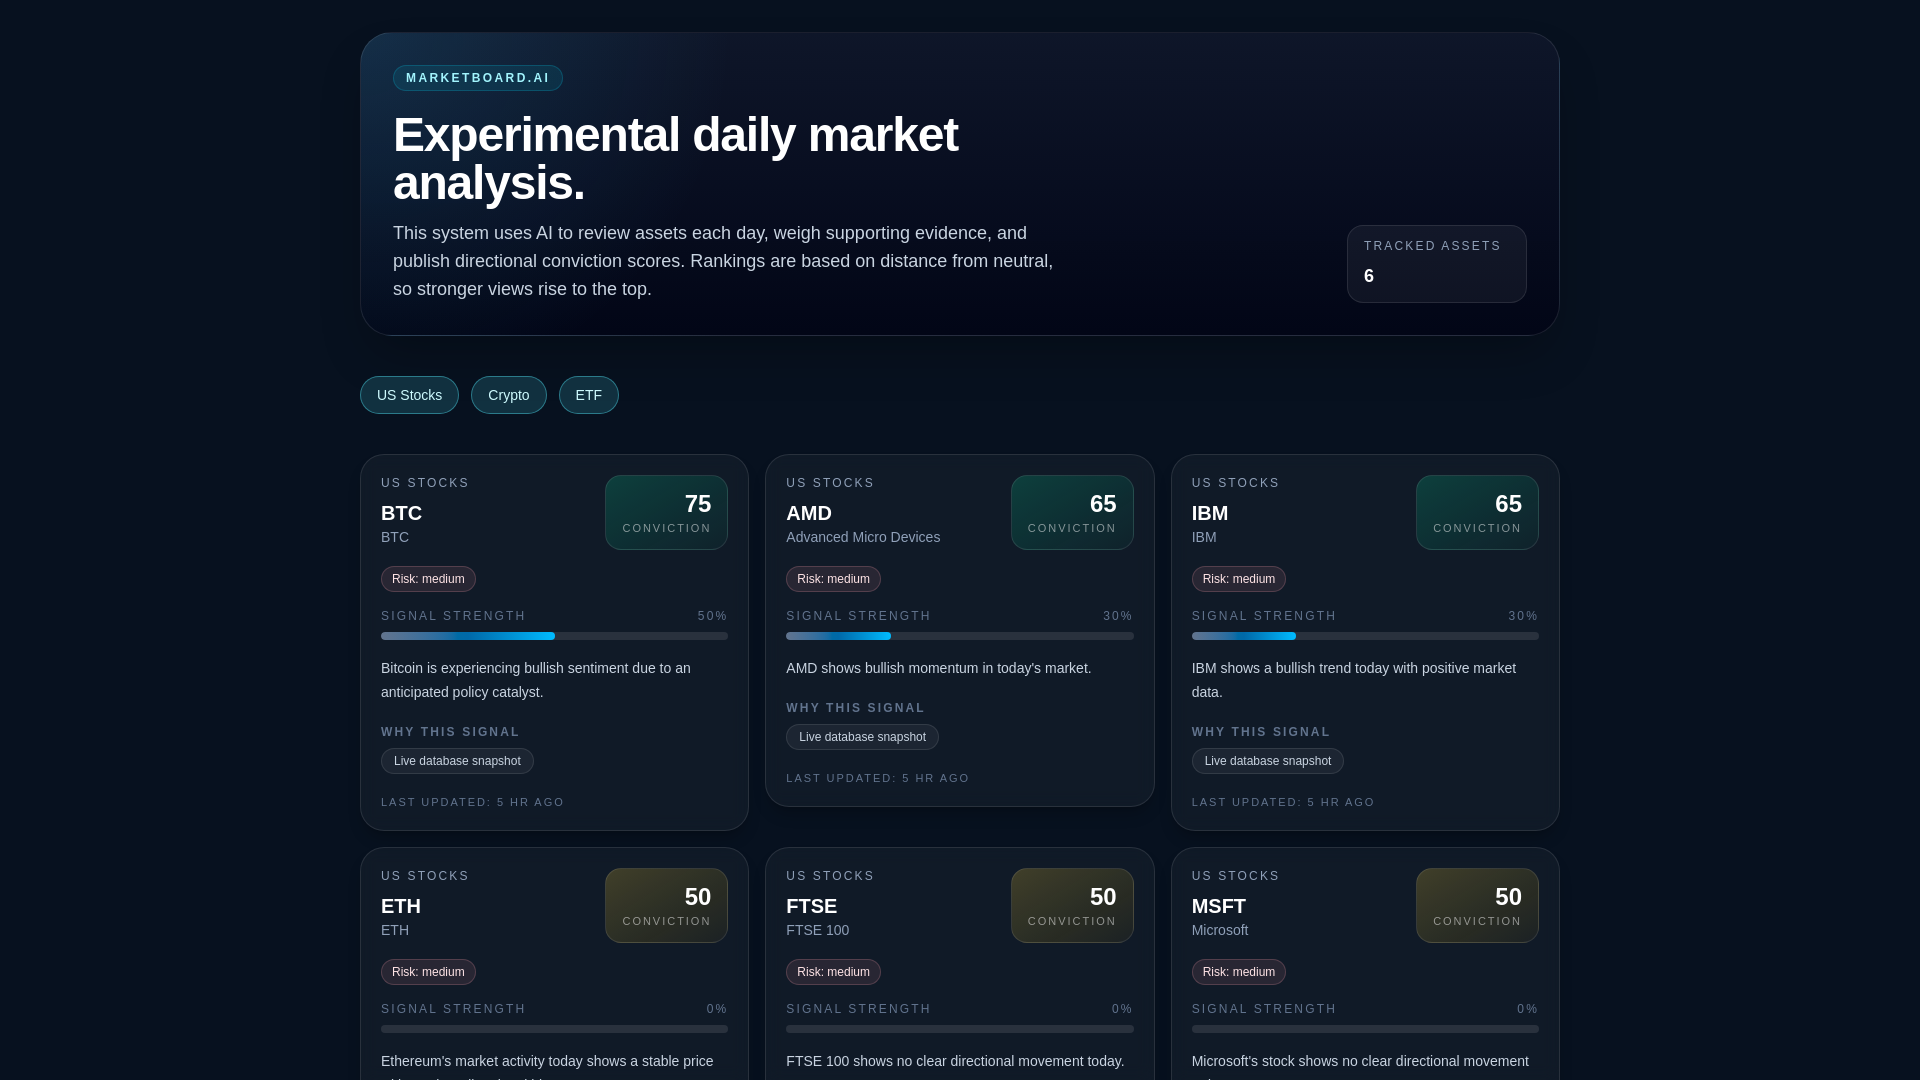Click the AMD bullish momentum description

(938, 668)
